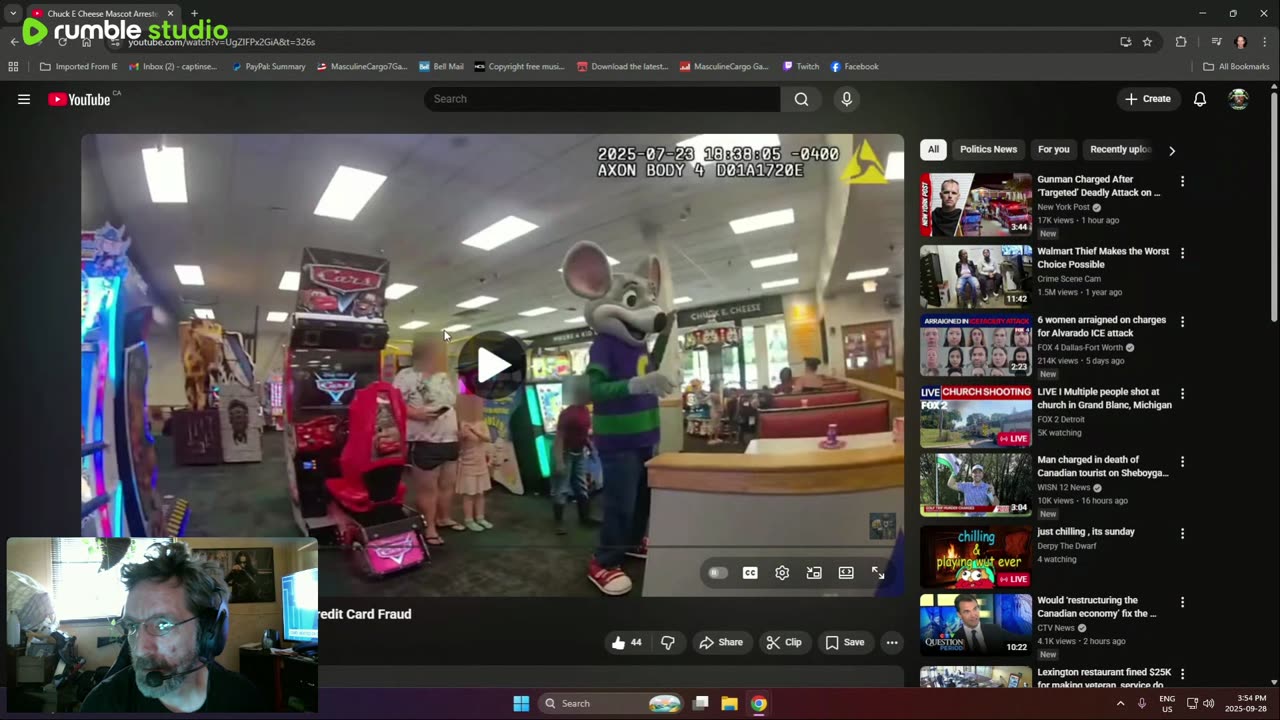
Task: Click the Share button
Action: coord(721,642)
